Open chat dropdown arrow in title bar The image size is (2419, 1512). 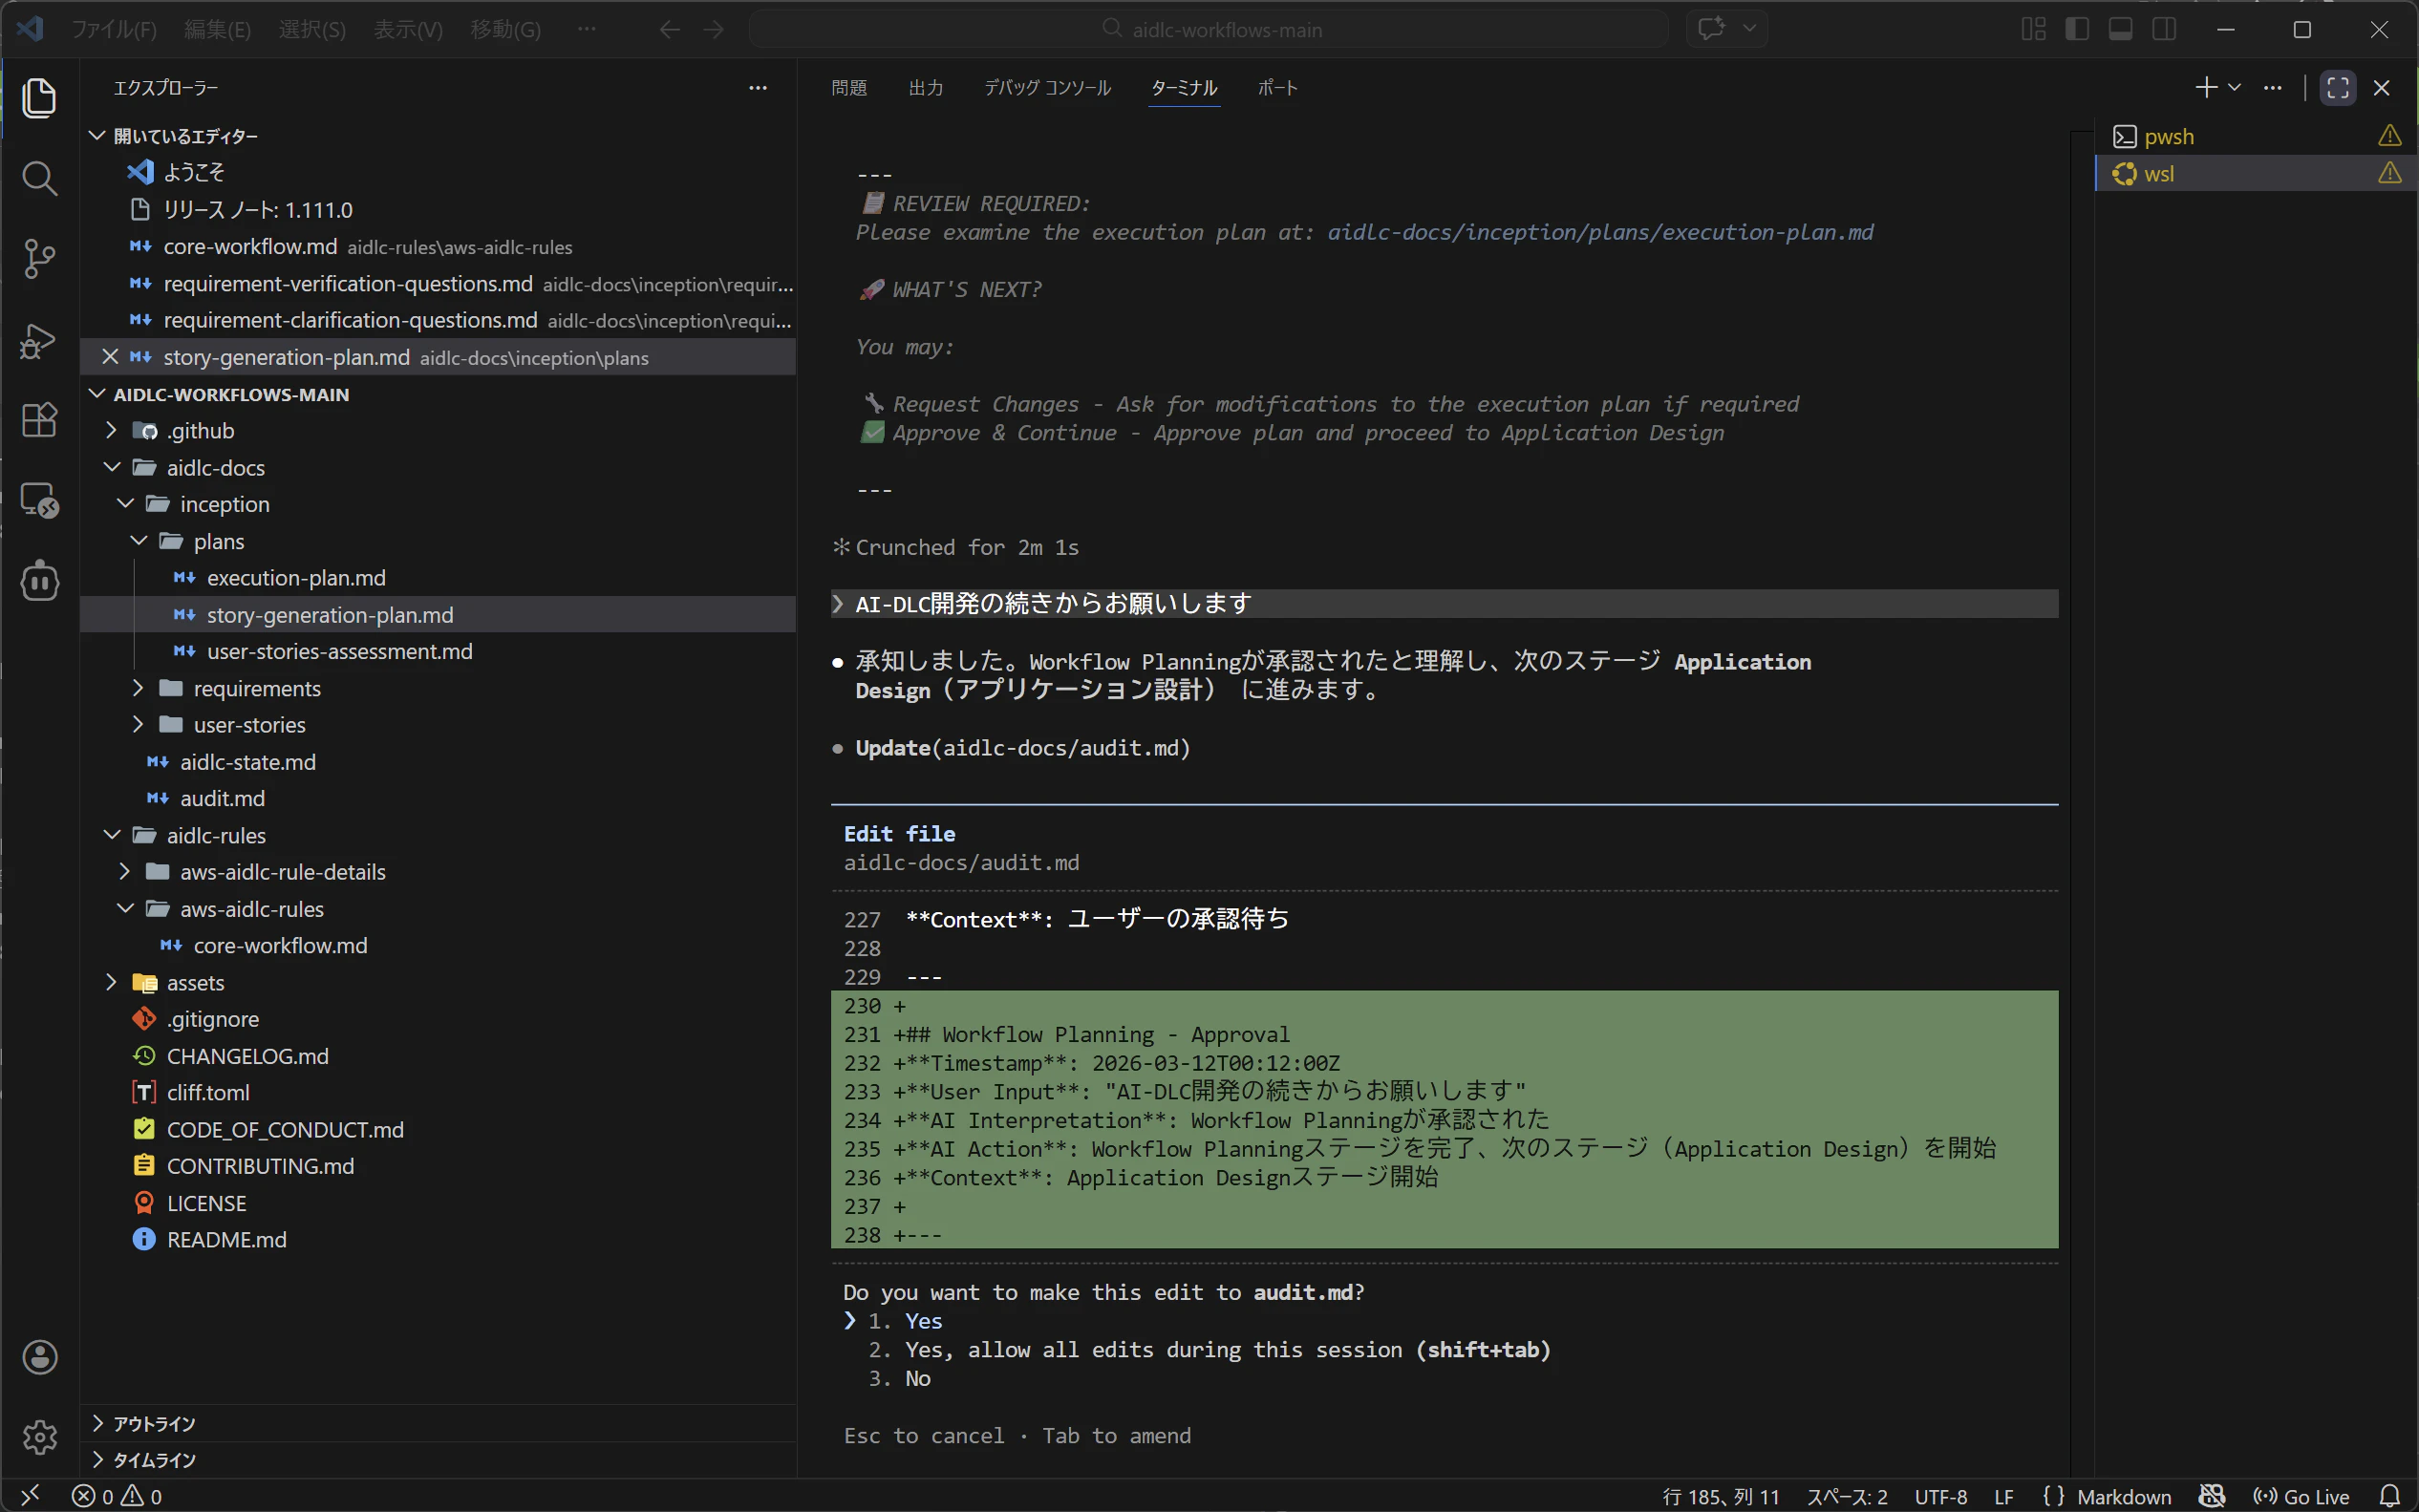pyautogui.click(x=1749, y=29)
